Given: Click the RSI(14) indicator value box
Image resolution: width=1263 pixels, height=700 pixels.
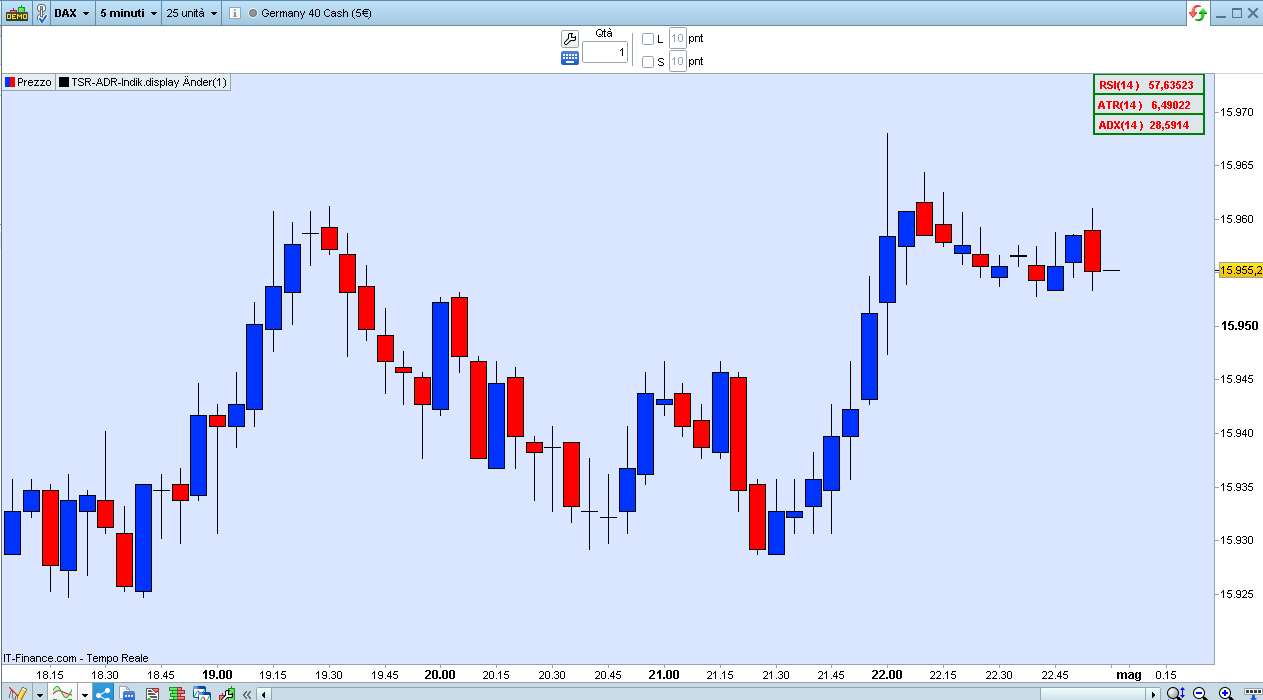Looking at the screenshot, I should coord(1149,85).
